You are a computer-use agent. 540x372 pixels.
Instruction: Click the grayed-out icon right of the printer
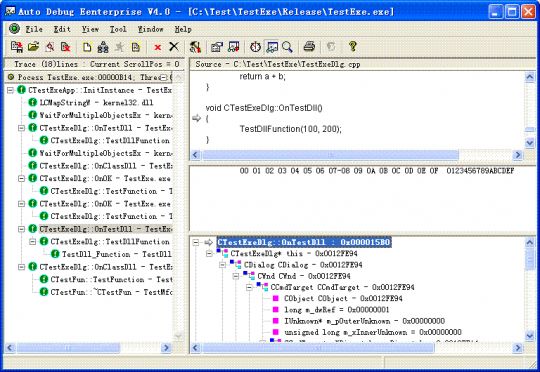point(331,46)
